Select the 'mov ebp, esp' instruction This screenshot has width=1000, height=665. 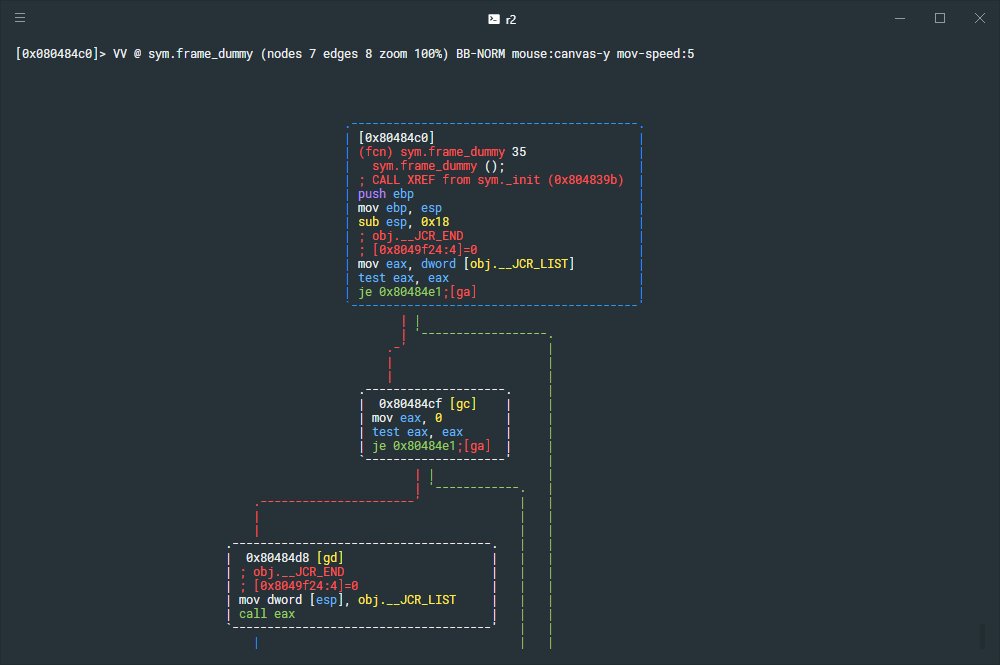[400, 208]
